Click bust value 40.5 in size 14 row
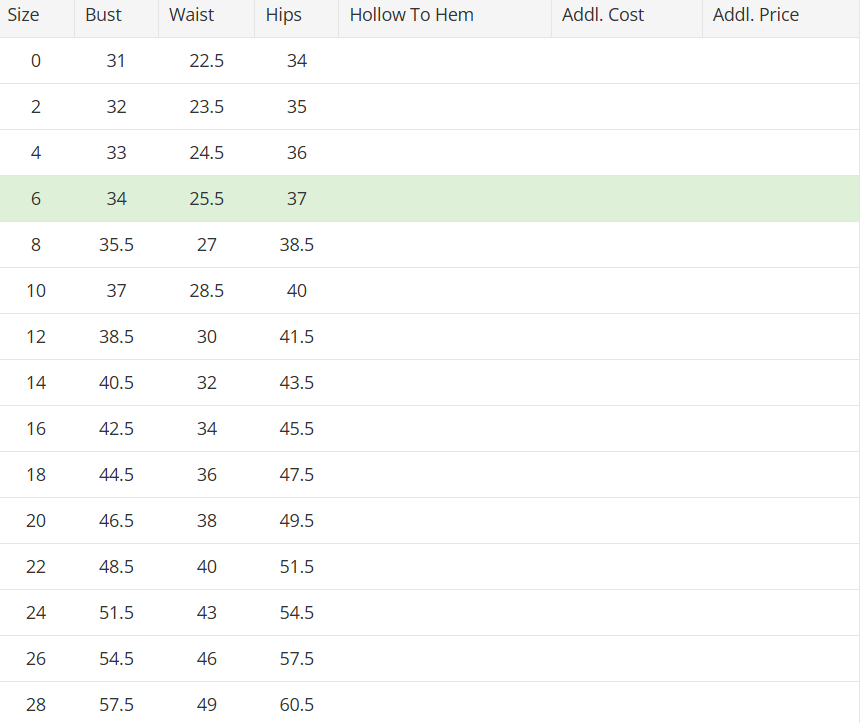Image resolution: width=860 pixels, height=723 pixels. (x=116, y=383)
